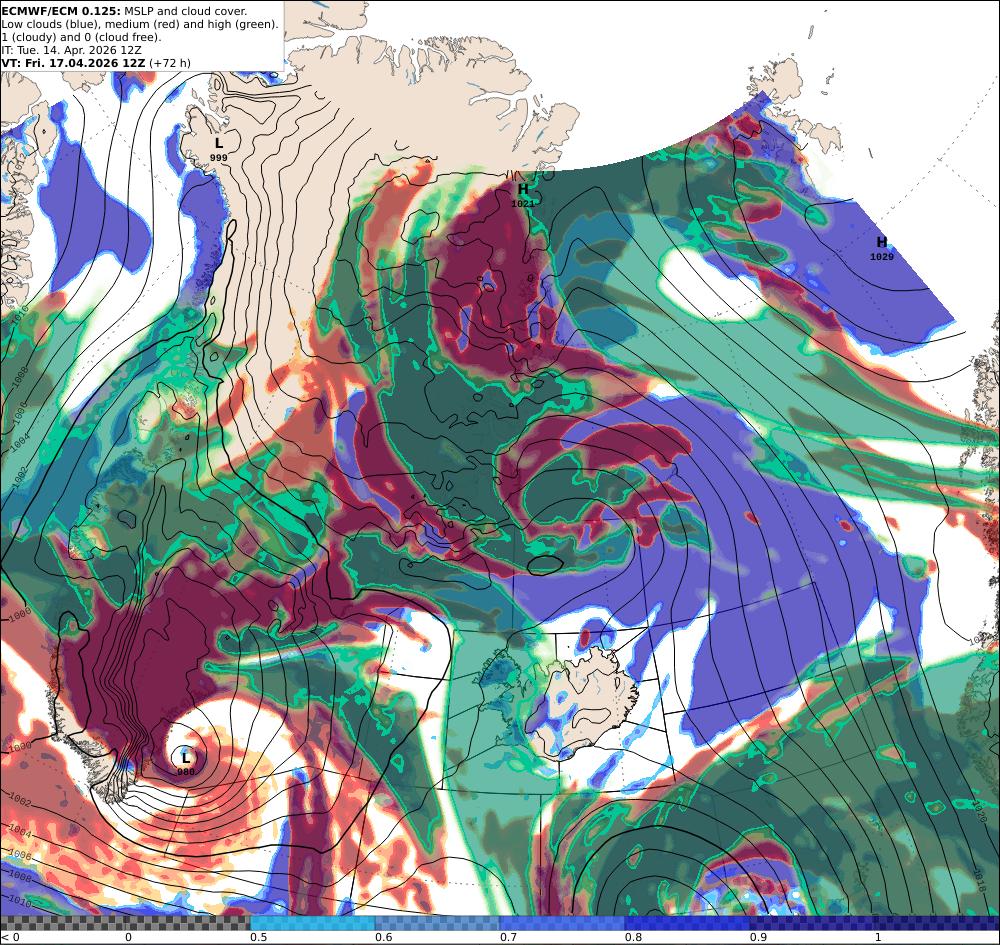Click the '(+72 h)' forecast lead time

pos(170,63)
